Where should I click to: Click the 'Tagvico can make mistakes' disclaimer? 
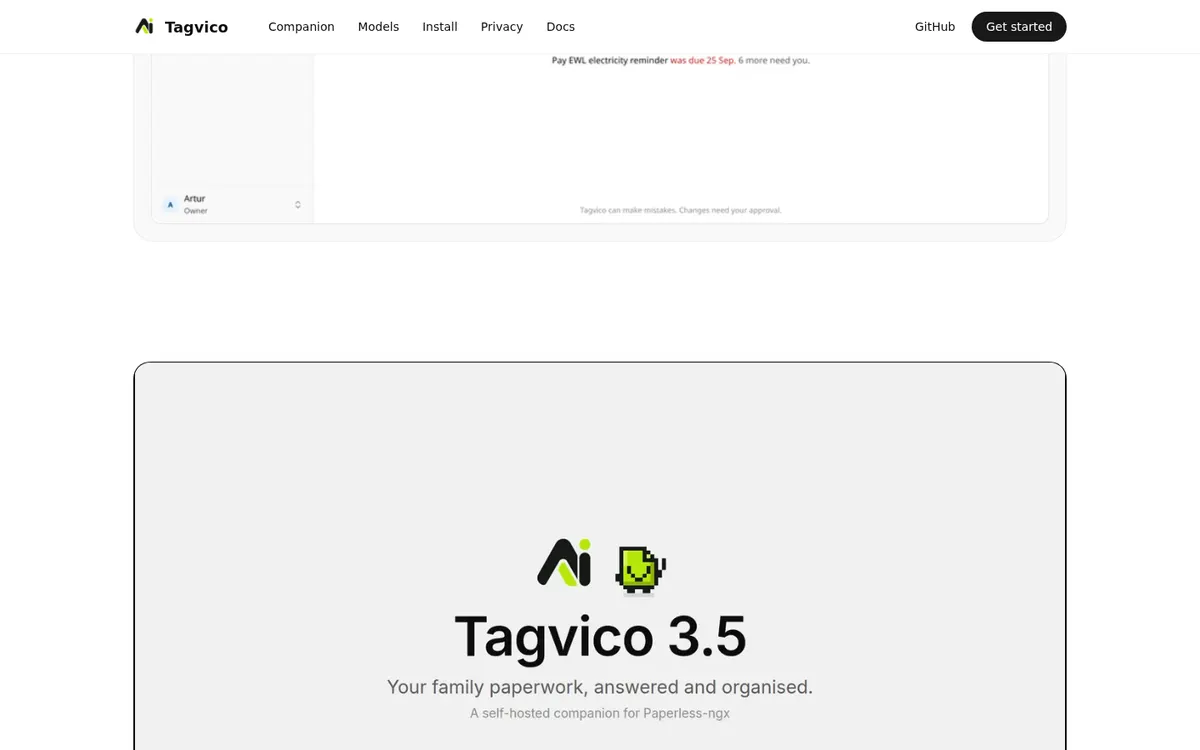click(680, 210)
